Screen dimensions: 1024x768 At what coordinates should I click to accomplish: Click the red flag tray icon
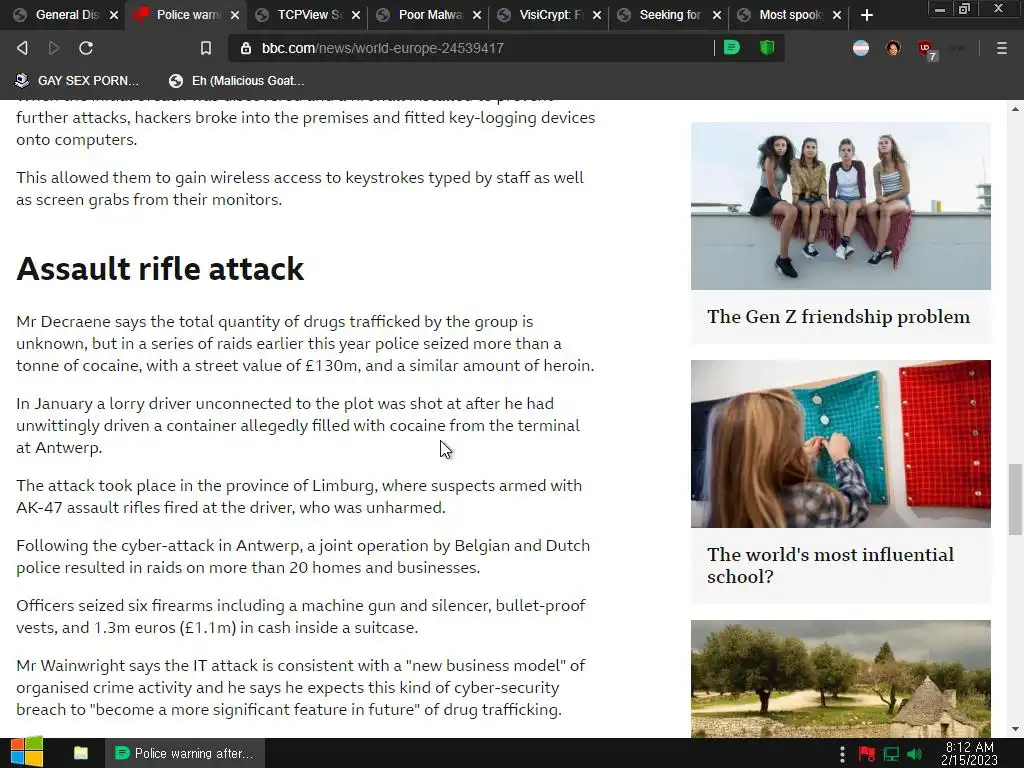867,754
